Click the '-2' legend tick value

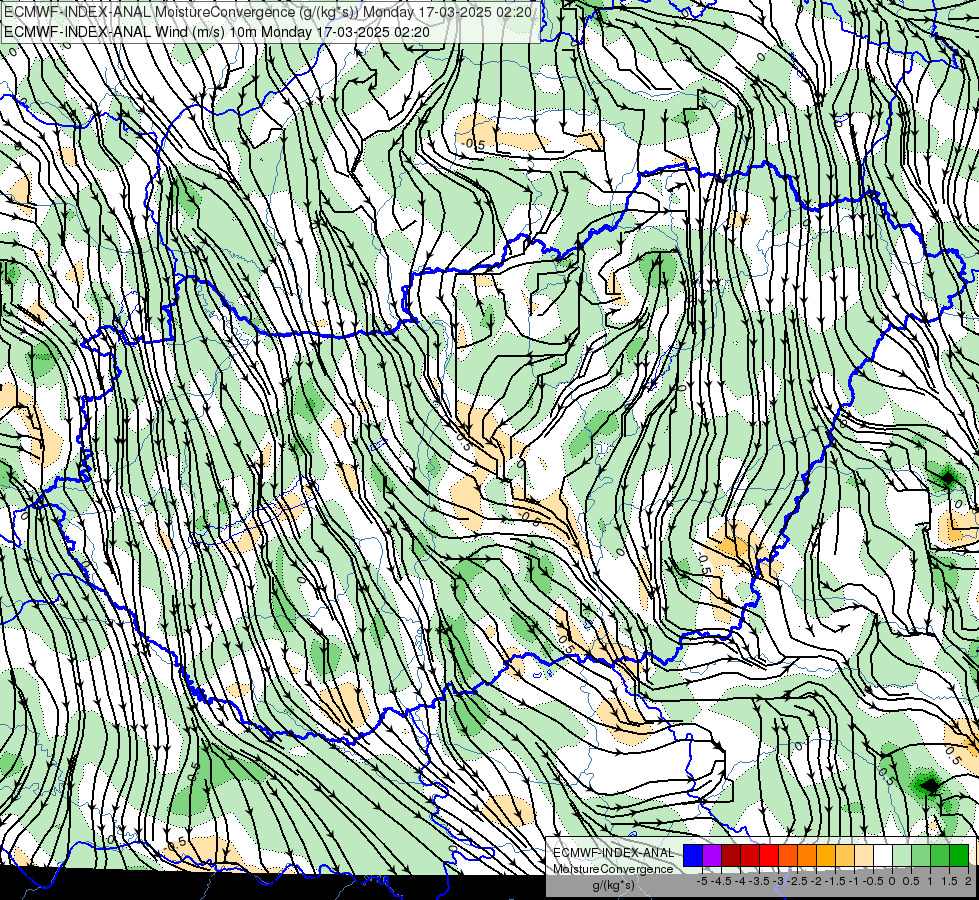click(x=815, y=881)
